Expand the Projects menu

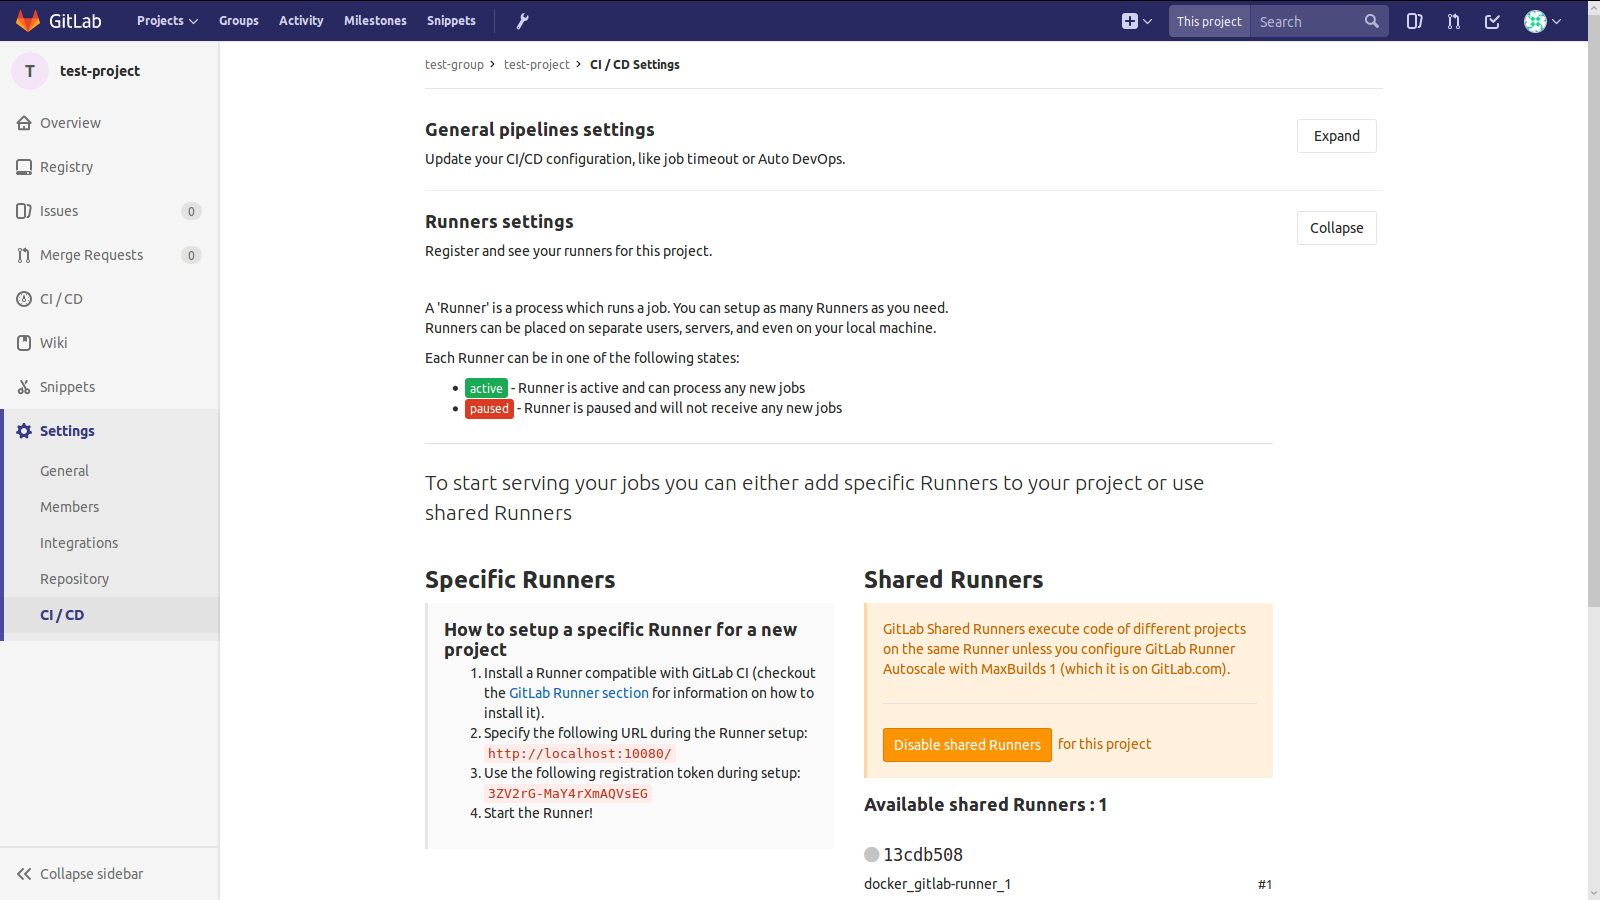click(x=166, y=20)
